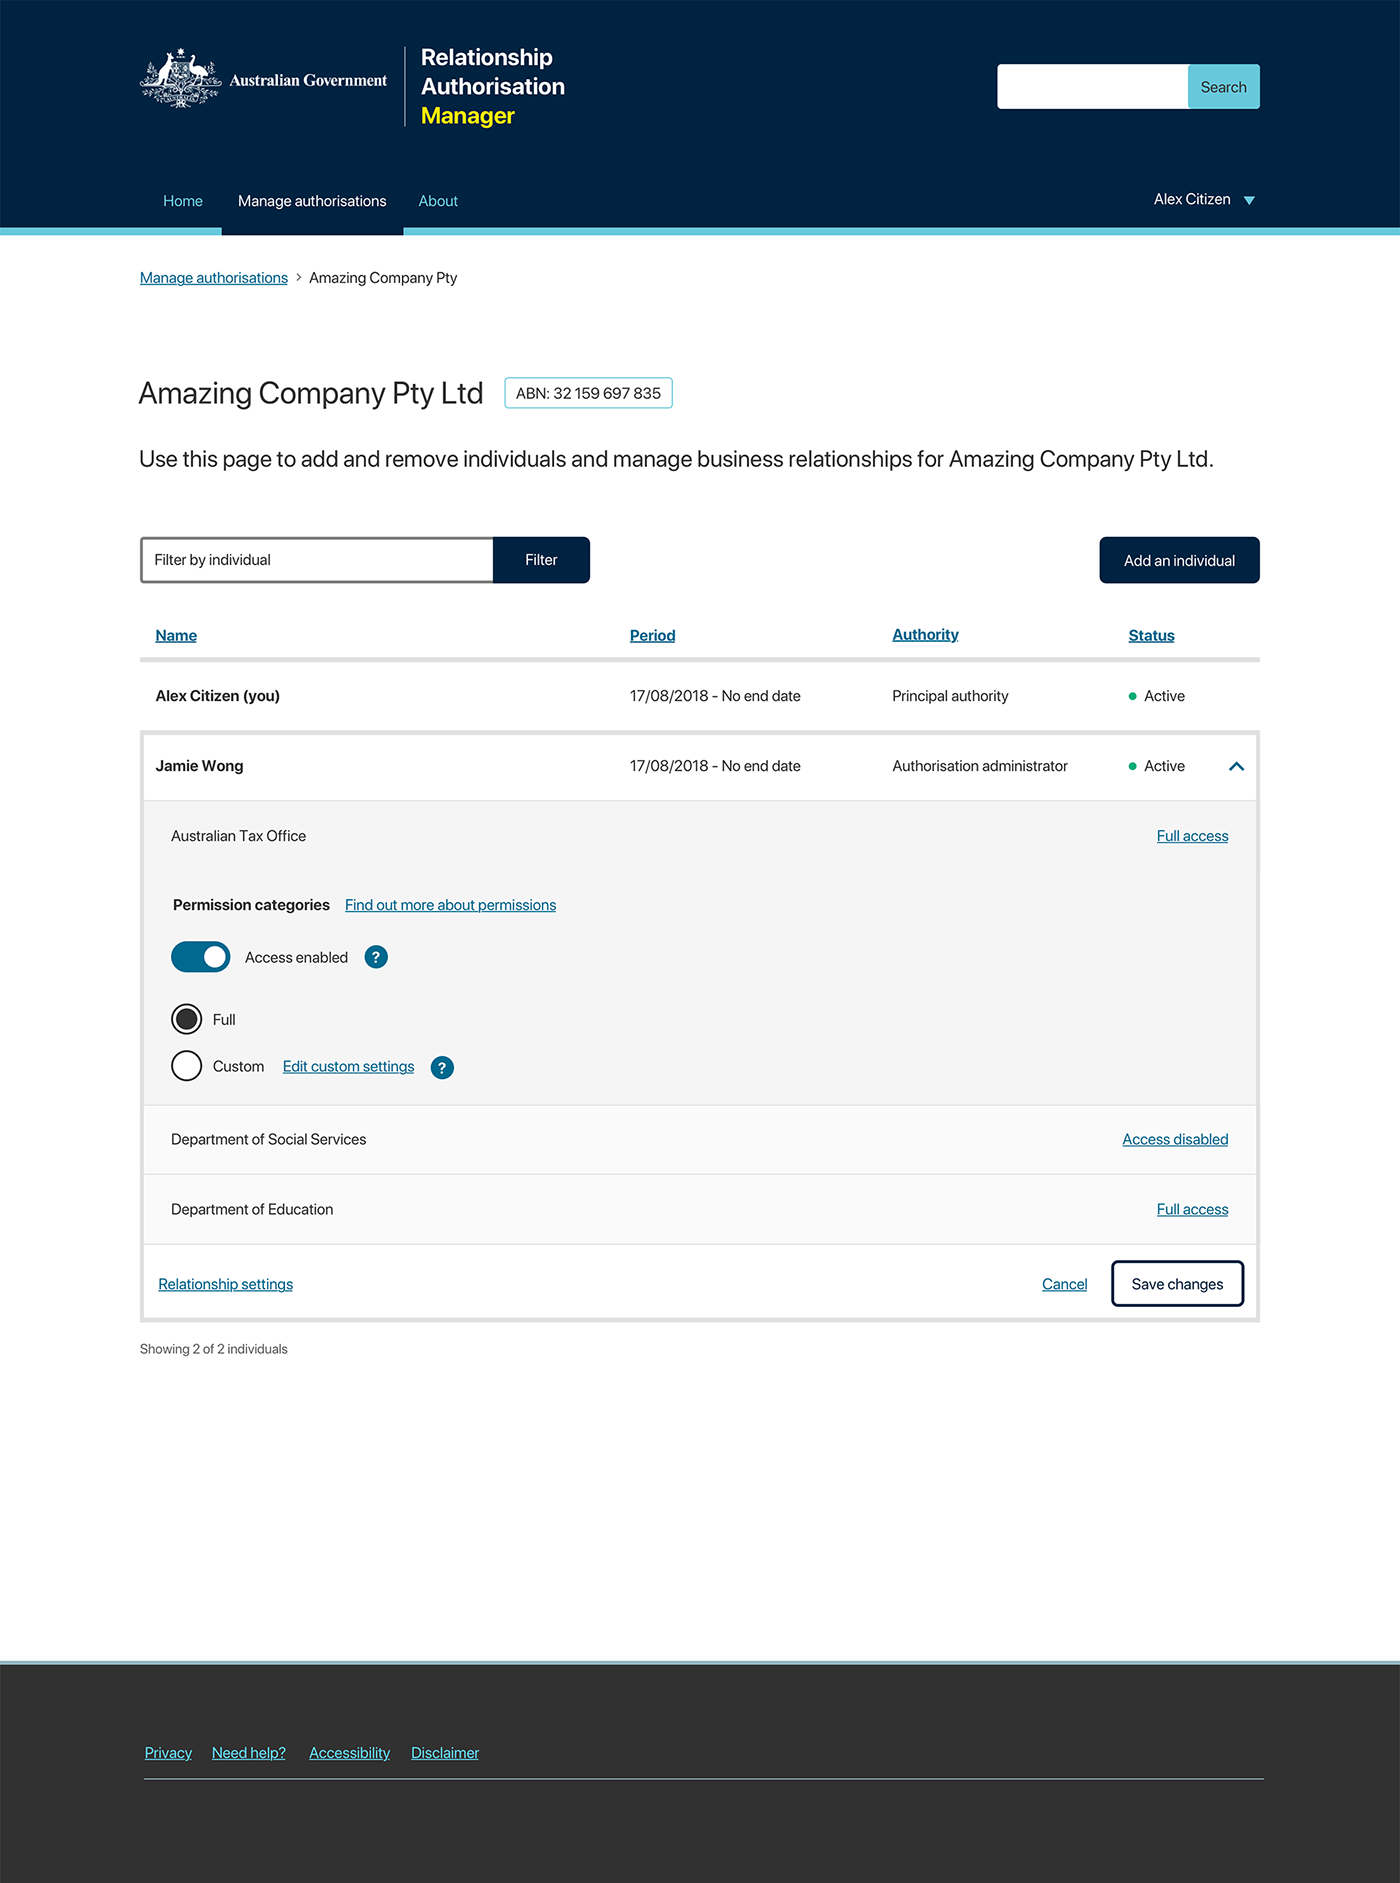Open Accessibility footer link
This screenshot has height=1883, width=1400.
tap(349, 1753)
